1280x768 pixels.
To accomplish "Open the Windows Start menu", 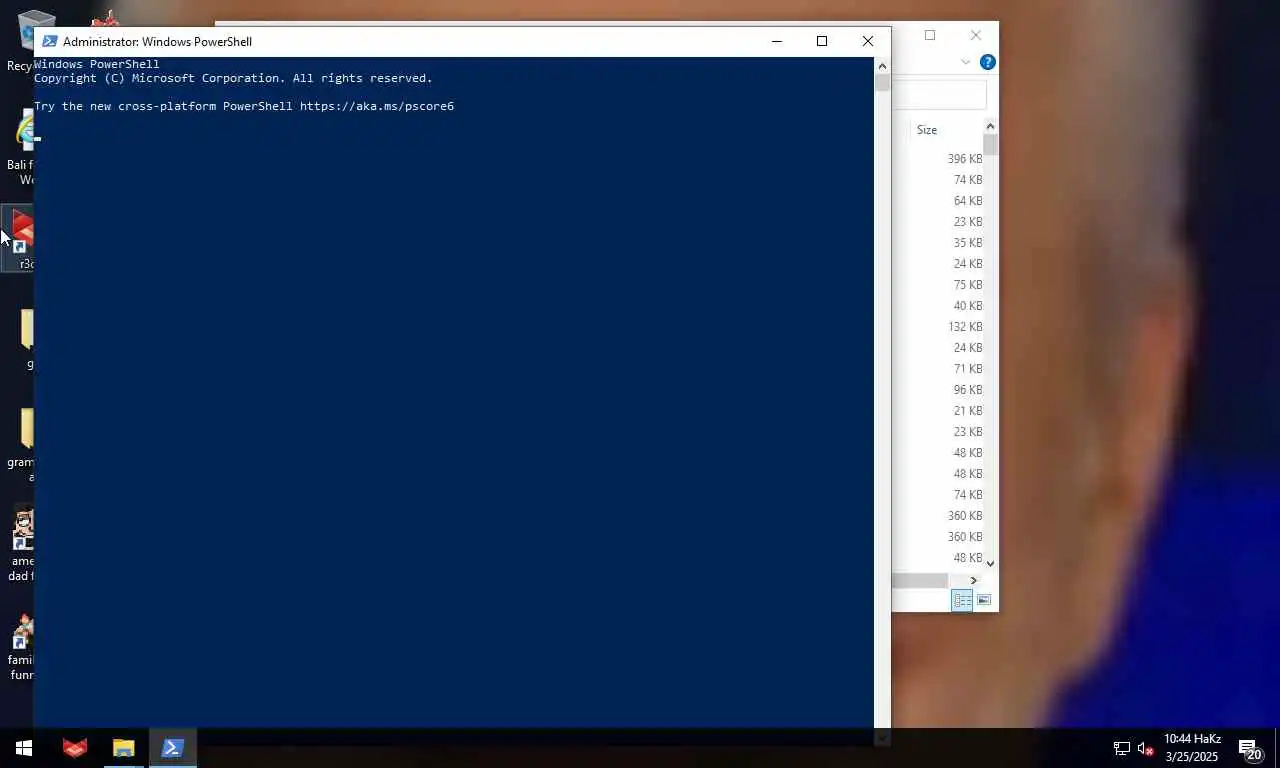I will tap(24, 748).
